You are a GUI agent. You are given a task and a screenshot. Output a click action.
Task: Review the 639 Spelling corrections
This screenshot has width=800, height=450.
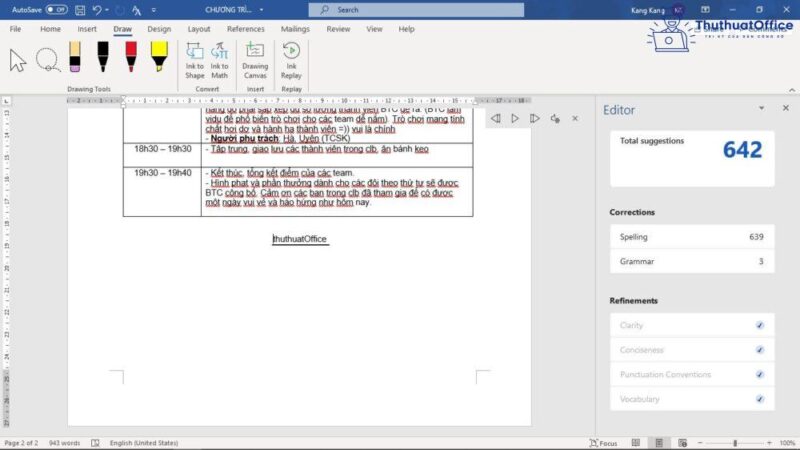click(690, 237)
